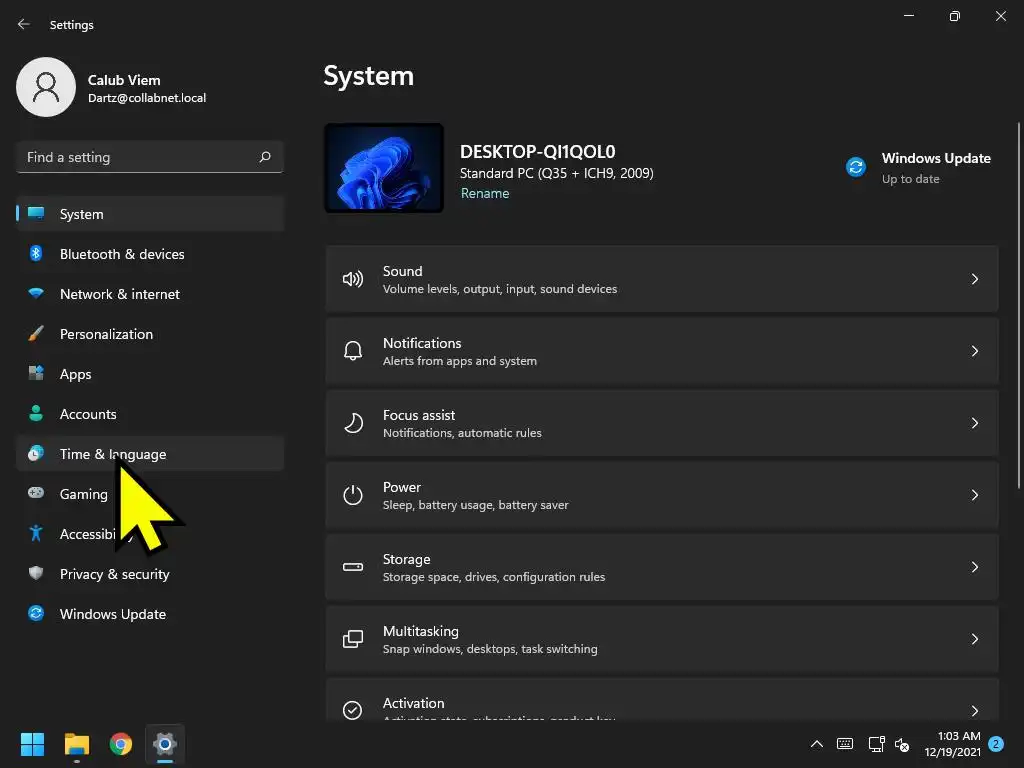The width and height of the screenshot is (1024, 768).
Task: Show hidden tray icons chevron
Action: tap(816, 744)
